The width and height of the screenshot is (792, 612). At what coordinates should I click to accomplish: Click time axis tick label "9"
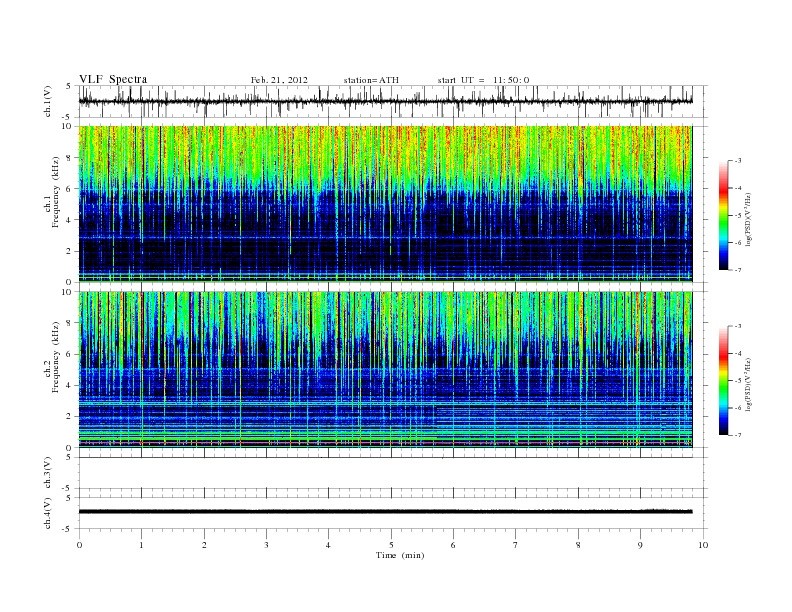tap(640, 545)
